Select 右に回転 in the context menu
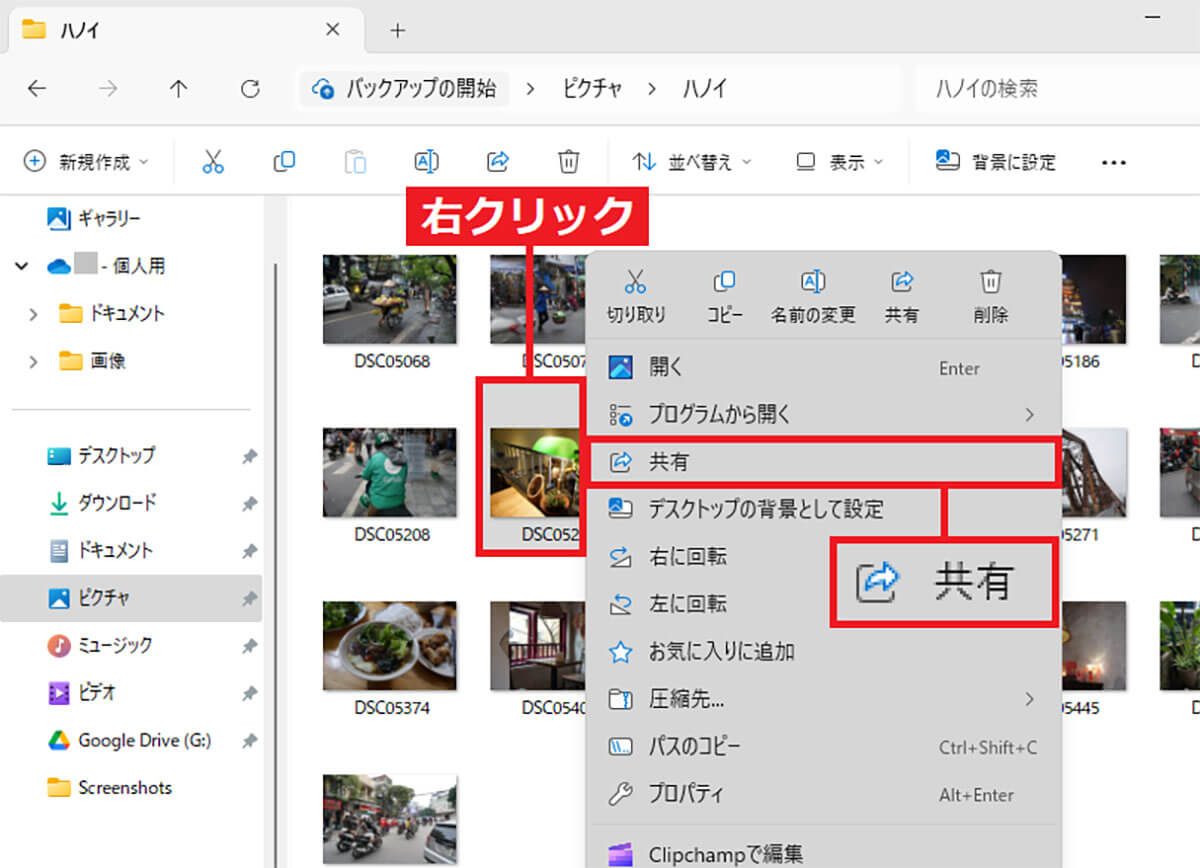The image size is (1200, 868). pos(822,556)
